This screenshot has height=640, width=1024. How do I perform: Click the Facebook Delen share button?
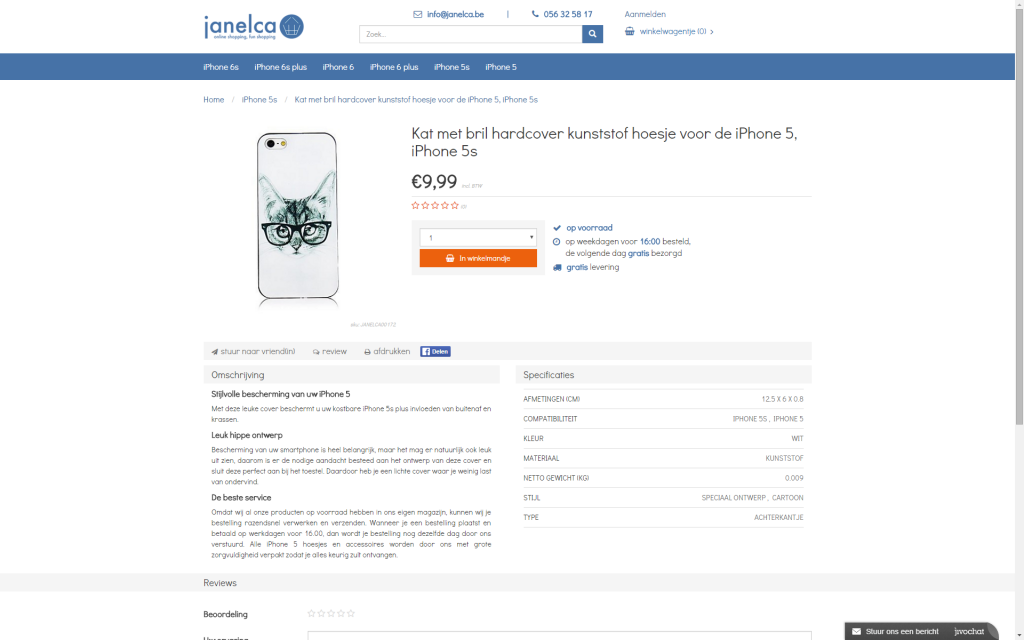pos(436,351)
